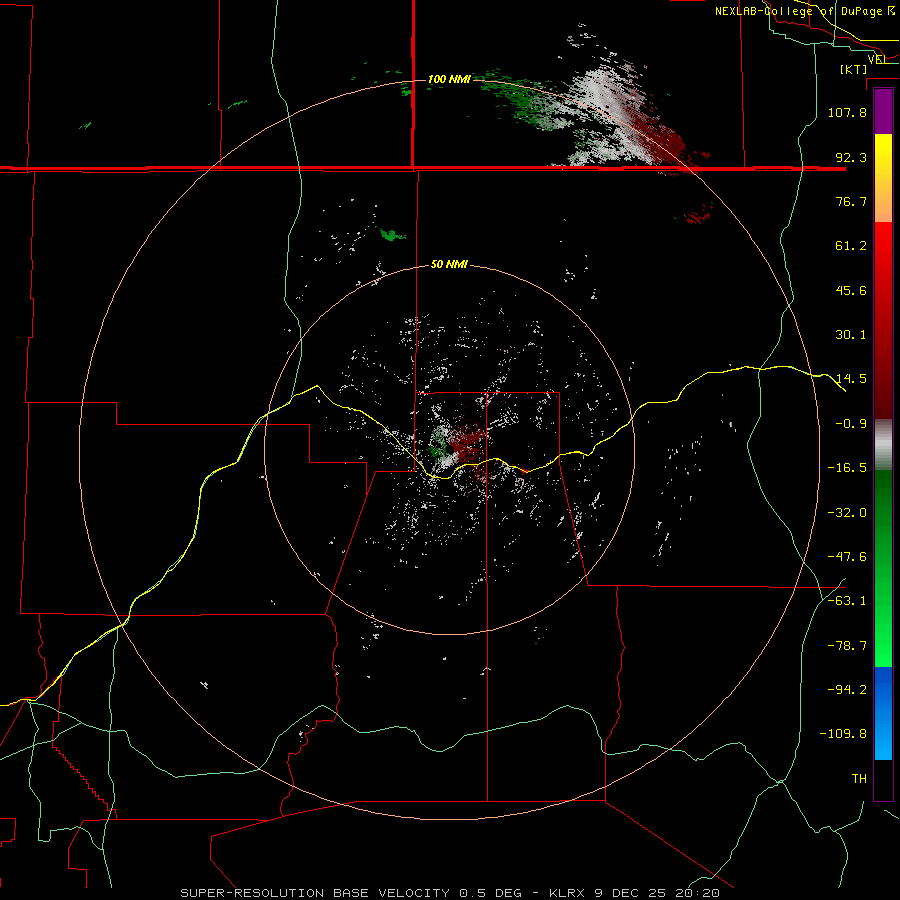
Task: Click the -32.0 velocity scale value
Action: coord(847,513)
